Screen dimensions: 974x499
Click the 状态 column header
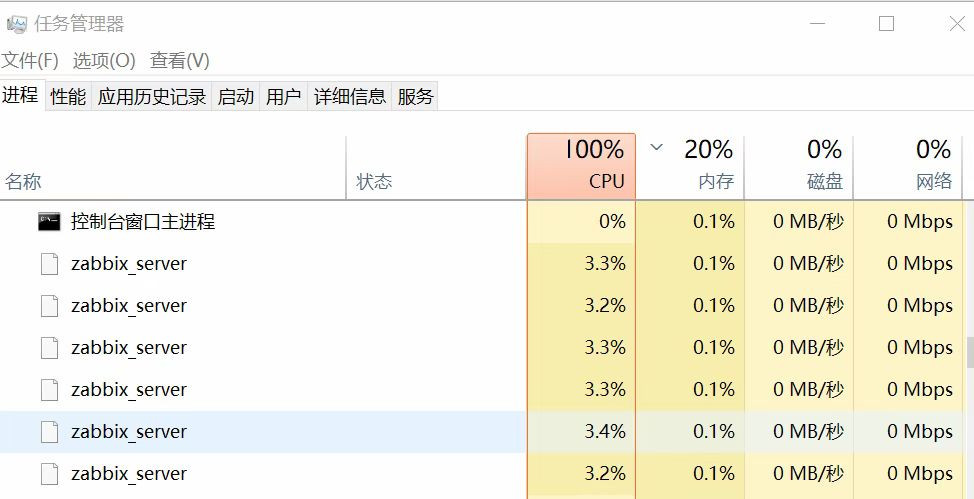click(375, 182)
